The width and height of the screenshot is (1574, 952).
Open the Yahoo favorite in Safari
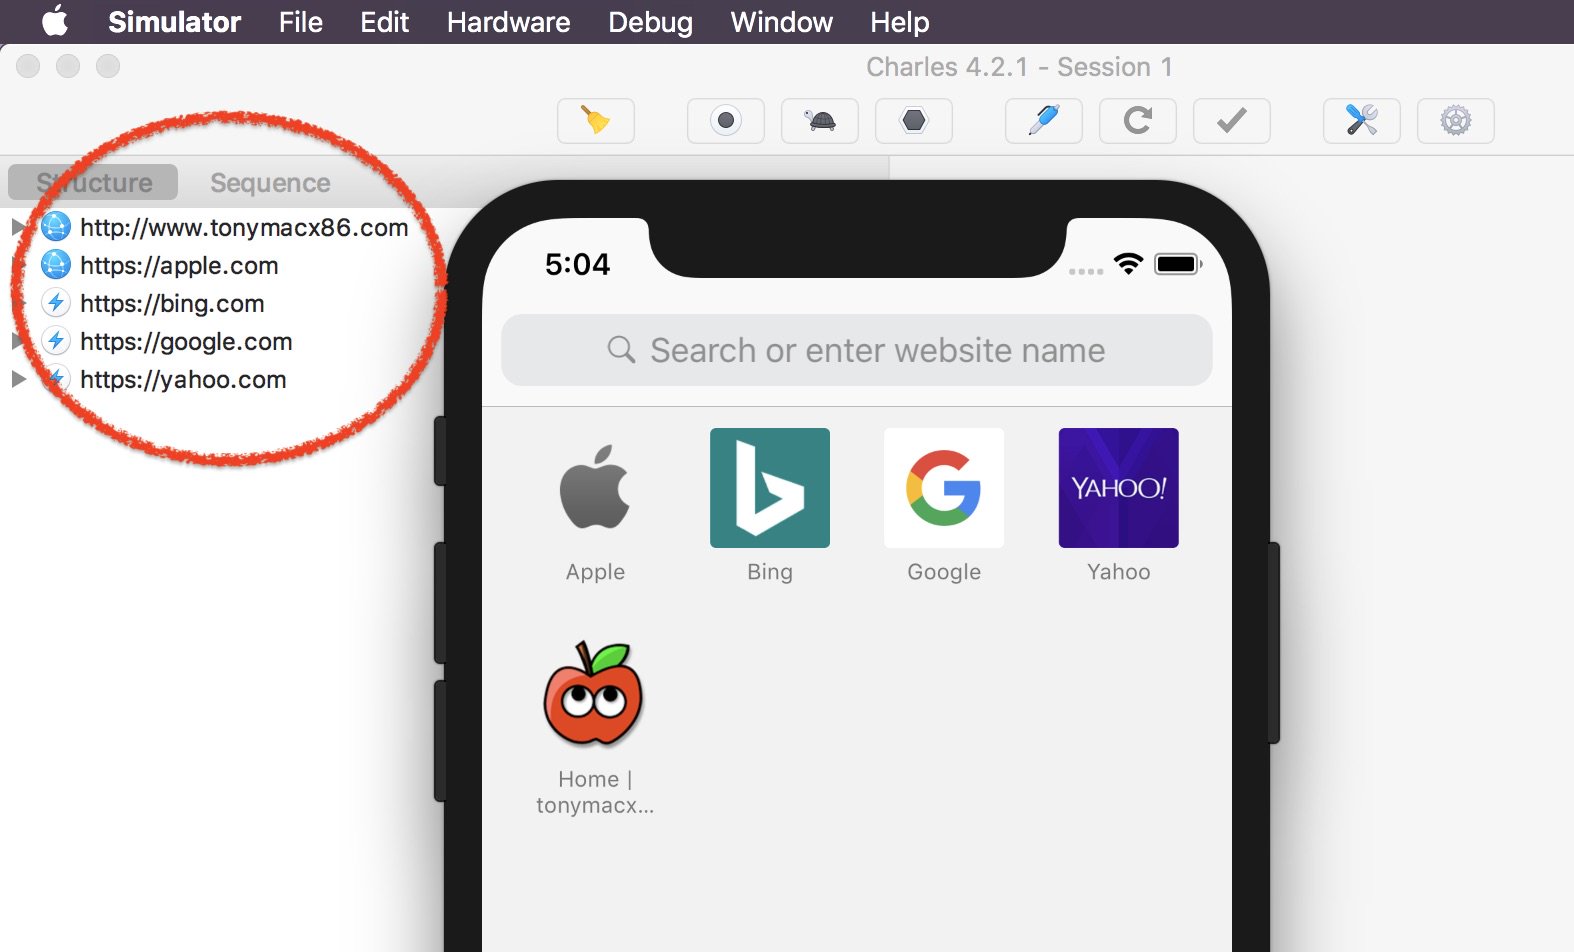(1119, 506)
